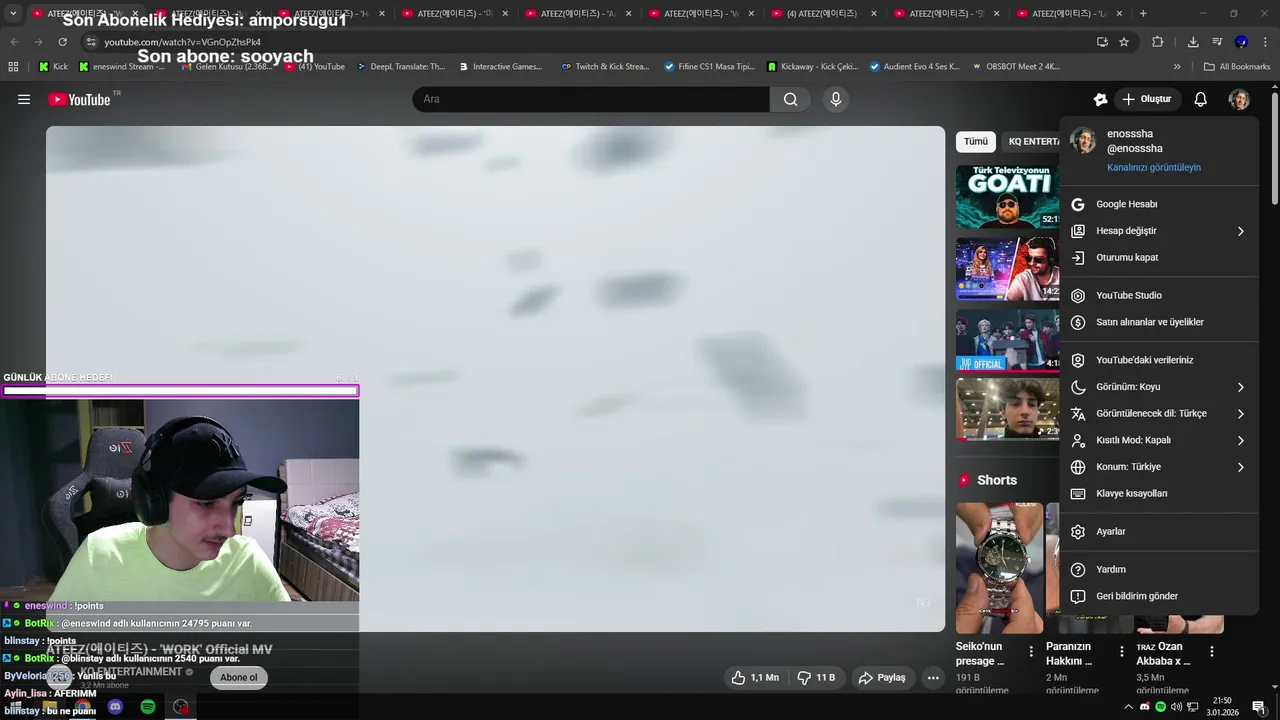Click the Google Hesabı G icon
This screenshot has width=1280, height=720.
tap(1077, 204)
